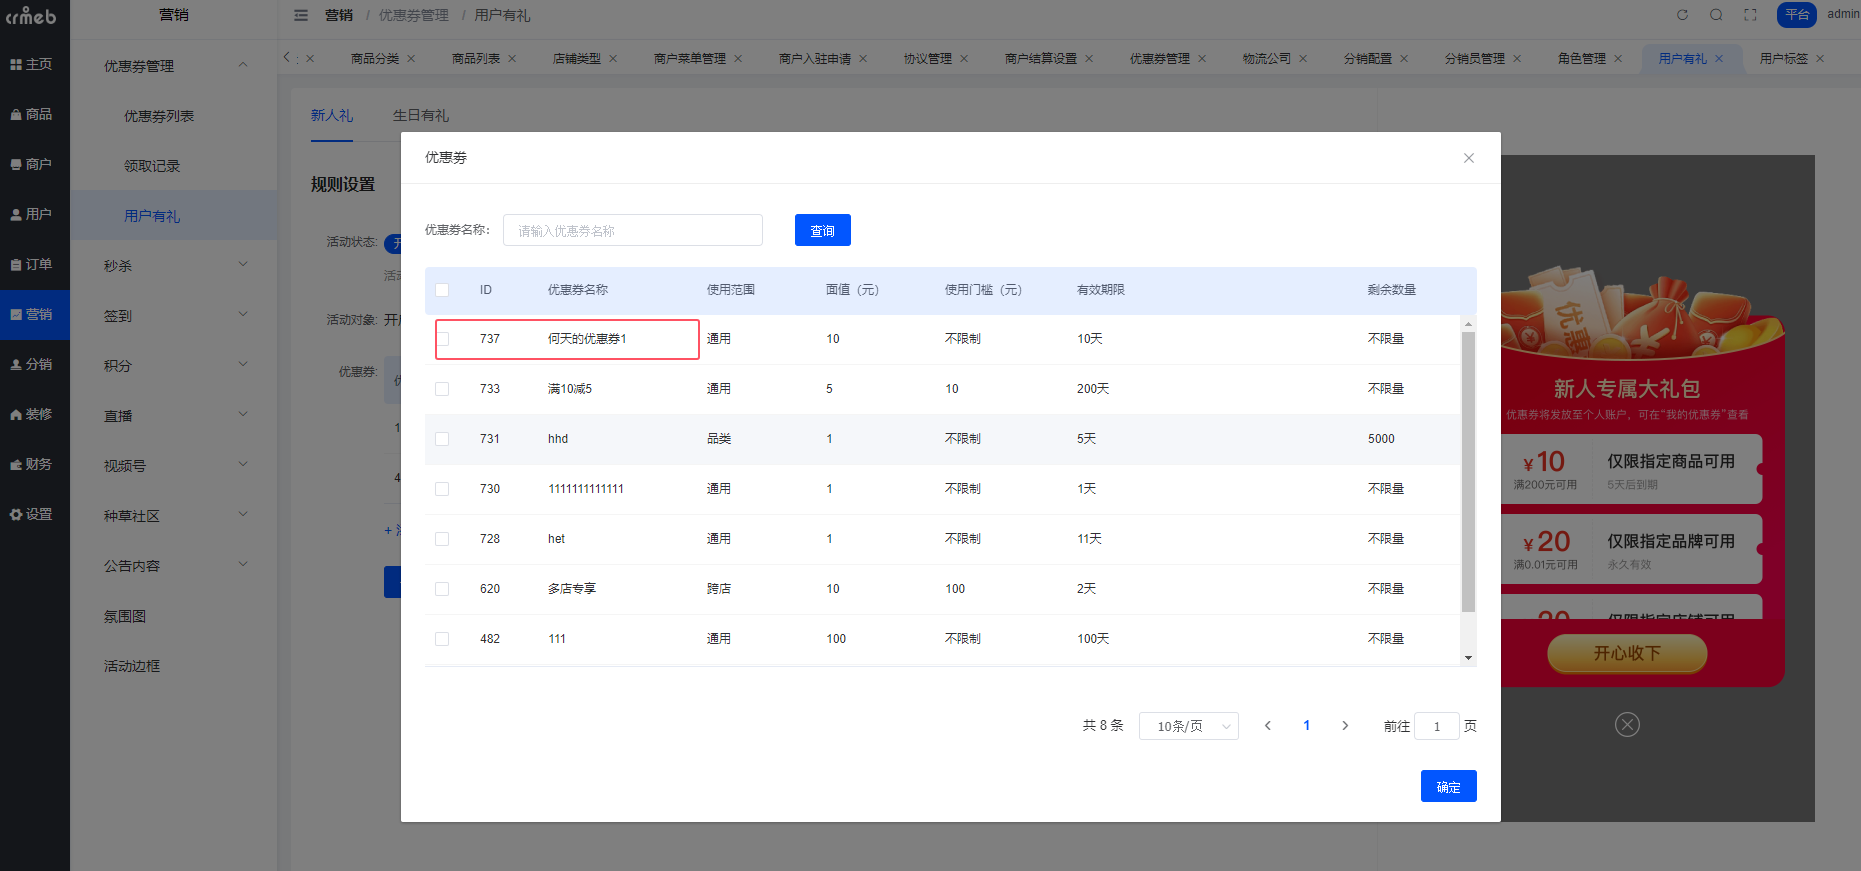Viewport: 1861px width, 871px height.
Task: Switch to the 新人礼 tab
Action: [332, 116]
